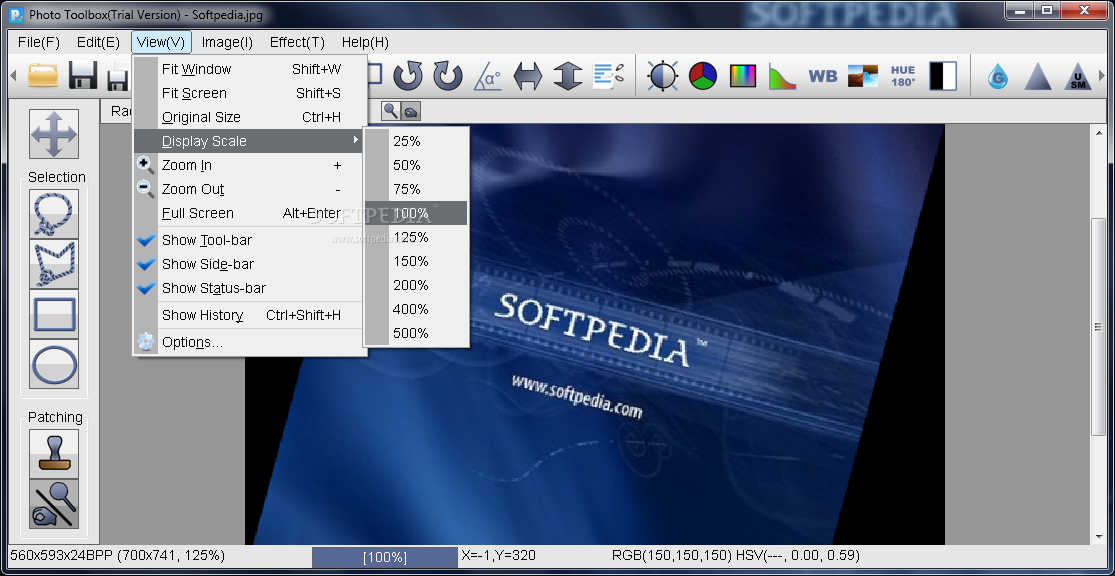
Task: Flip the image horizontally
Action: pyautogui.click(x=528, y=75)
